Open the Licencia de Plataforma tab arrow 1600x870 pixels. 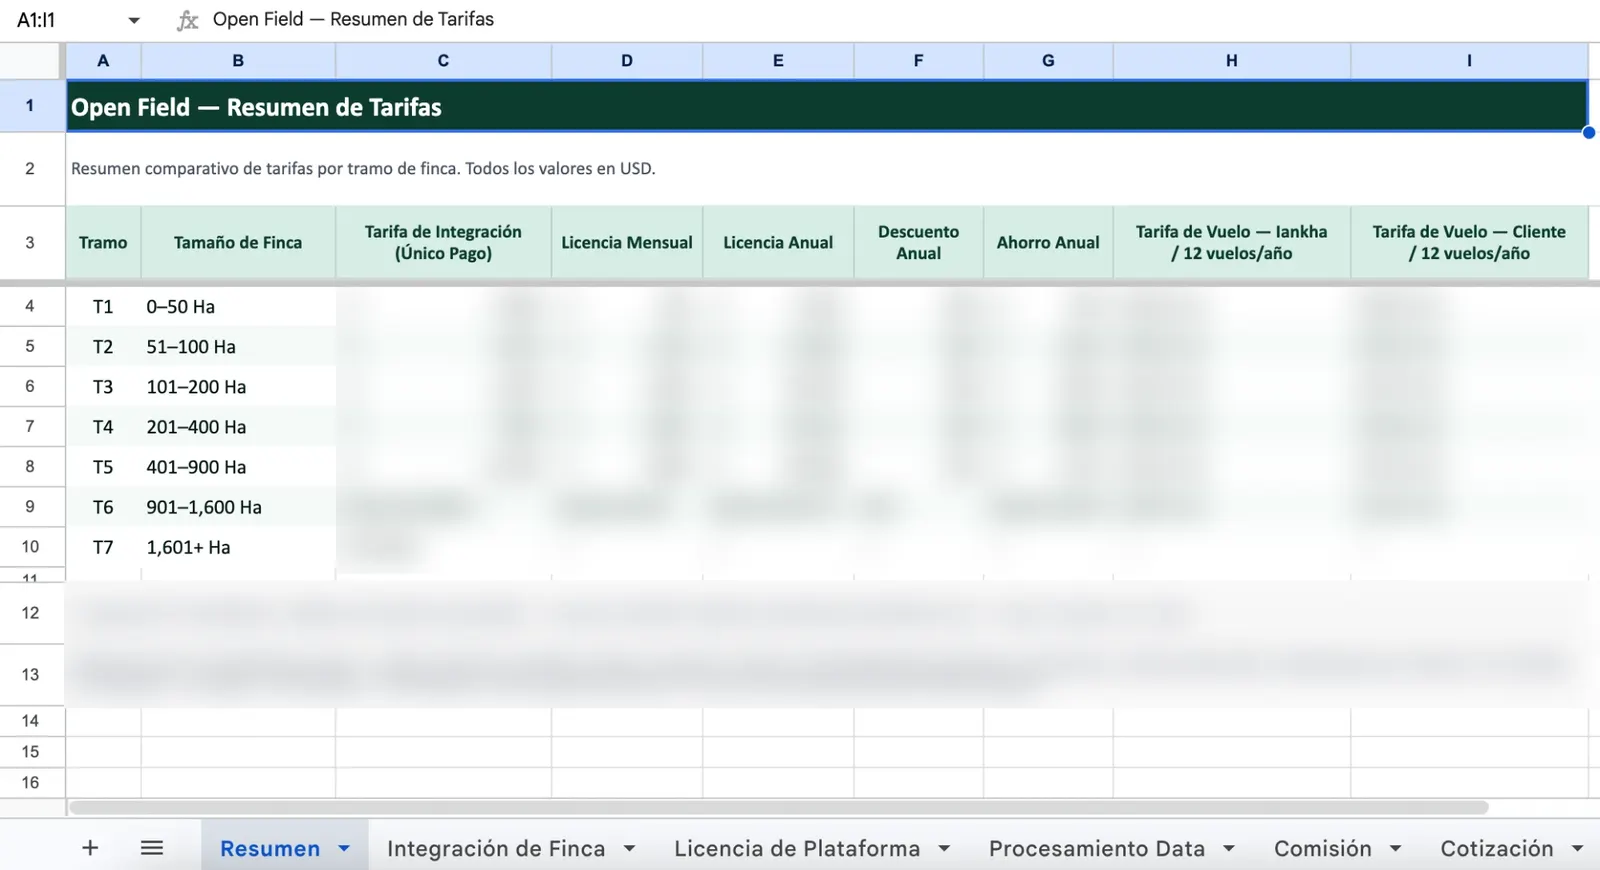pyautogui.click(x=944, y=848)
